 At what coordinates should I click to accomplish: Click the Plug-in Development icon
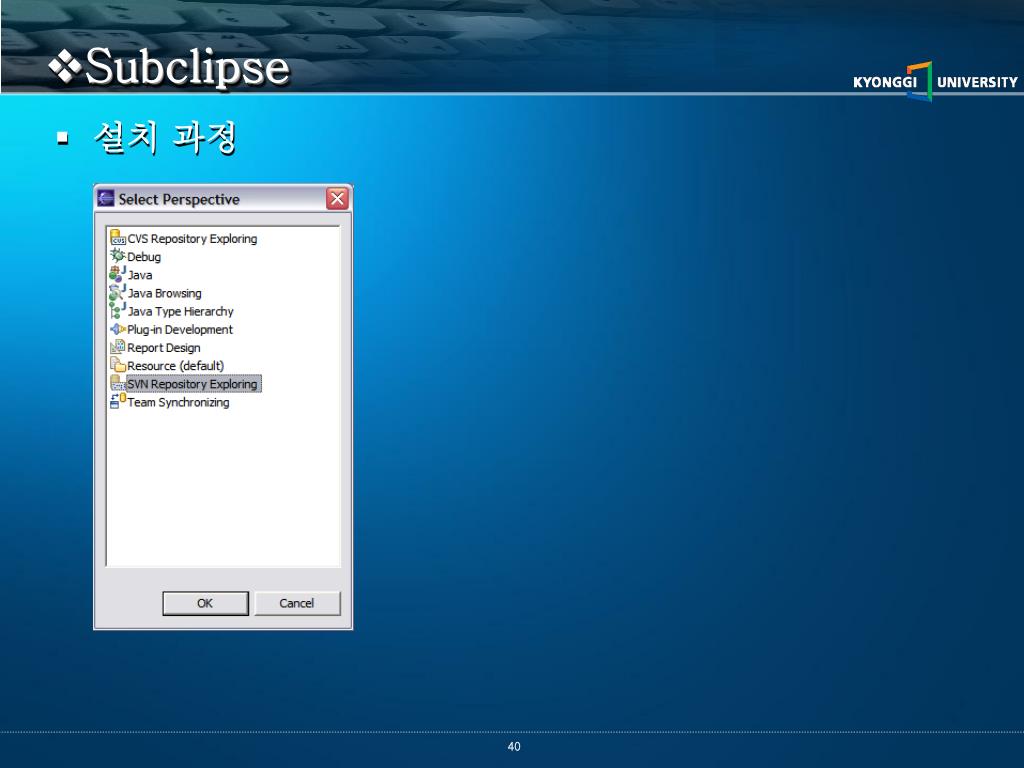point(118,329)
